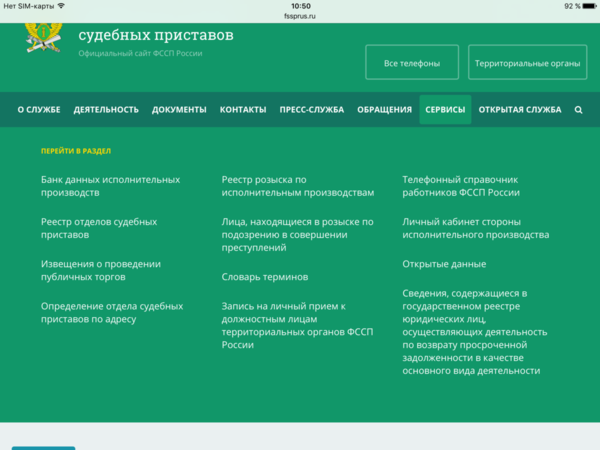Open Открытые данные link
The width and height of the screenshot is (600, 450).
point(444,264)
